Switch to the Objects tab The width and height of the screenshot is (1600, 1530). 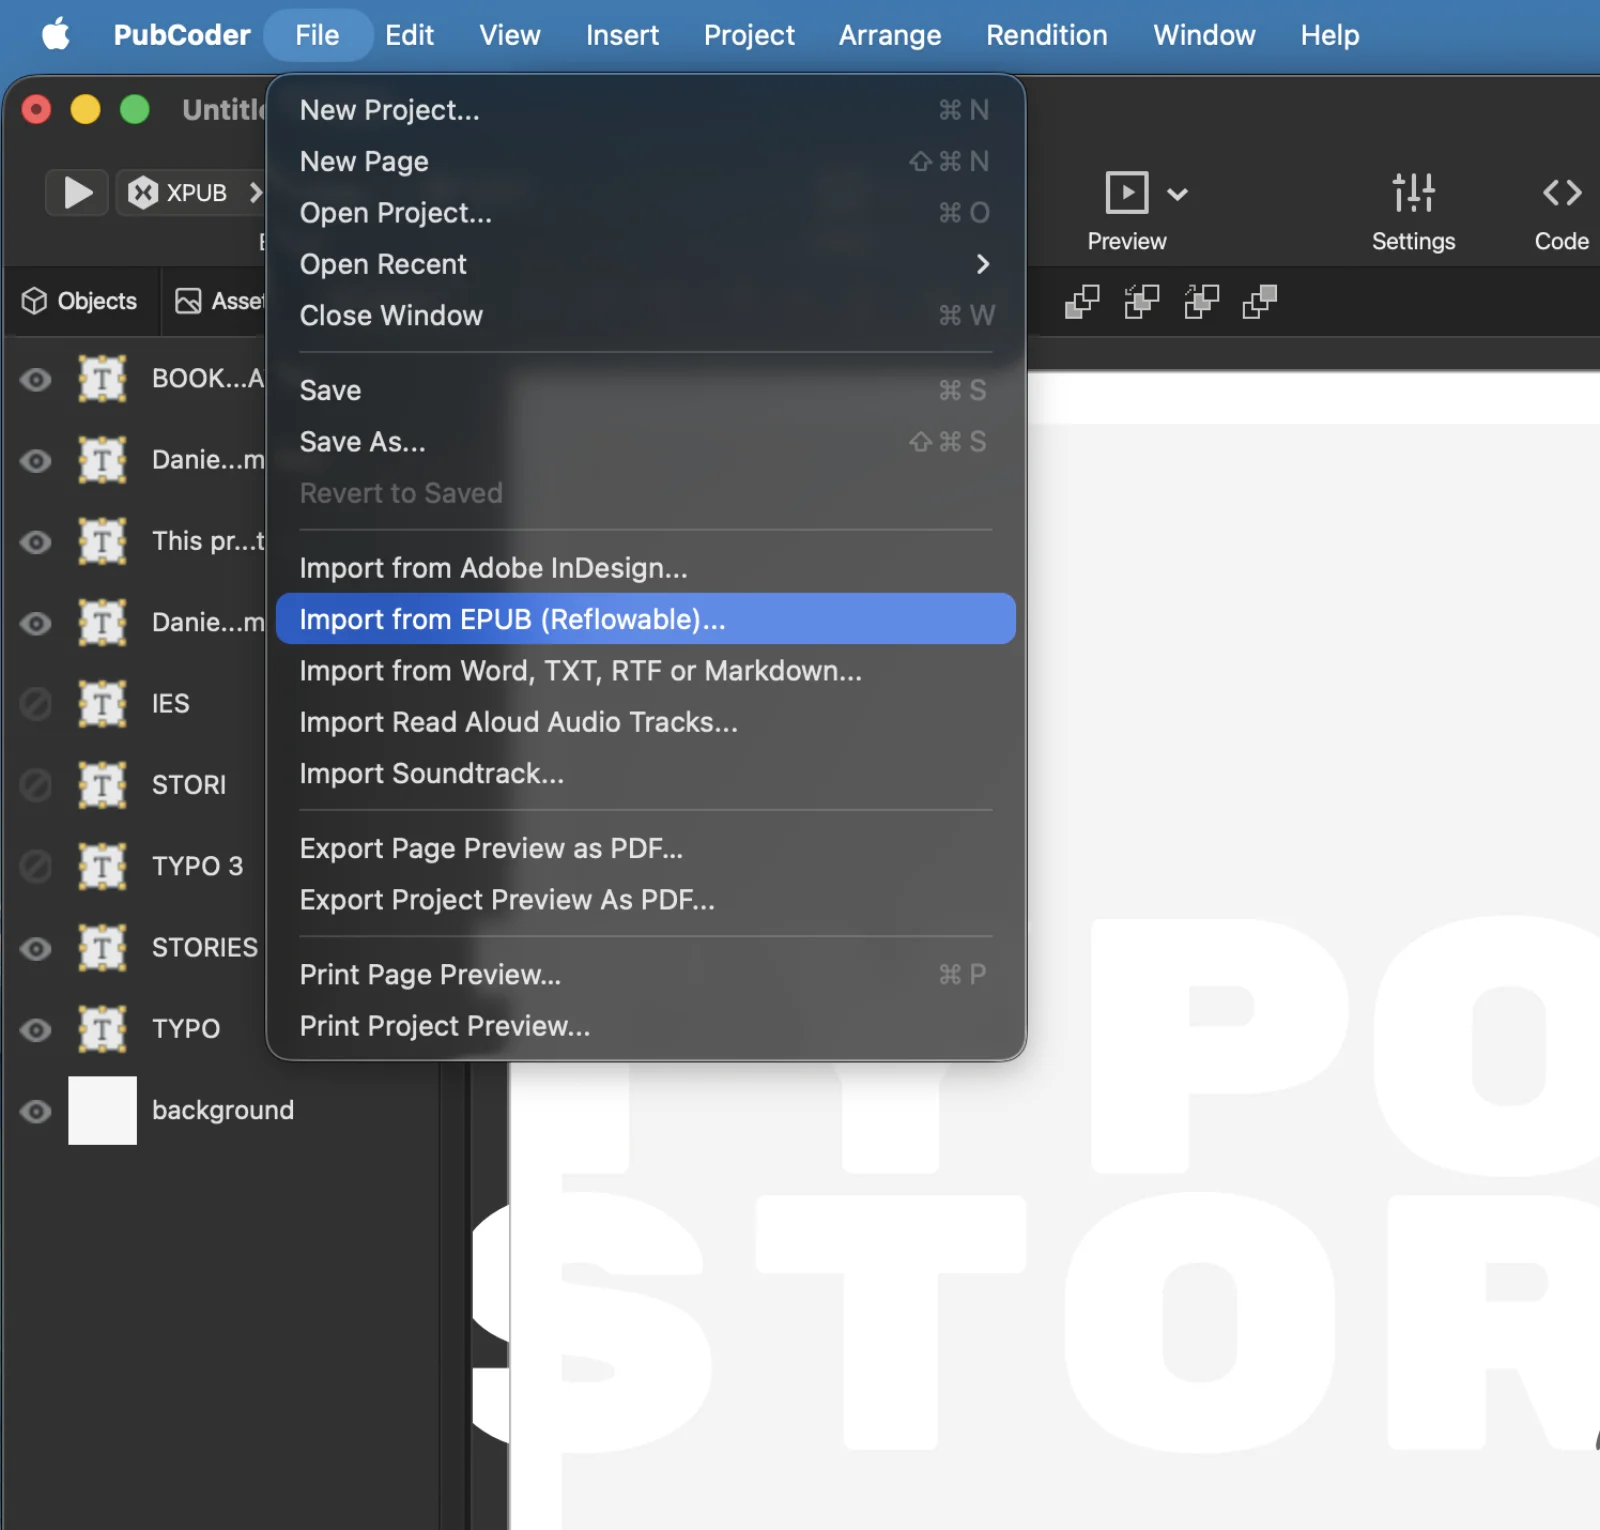80,301
